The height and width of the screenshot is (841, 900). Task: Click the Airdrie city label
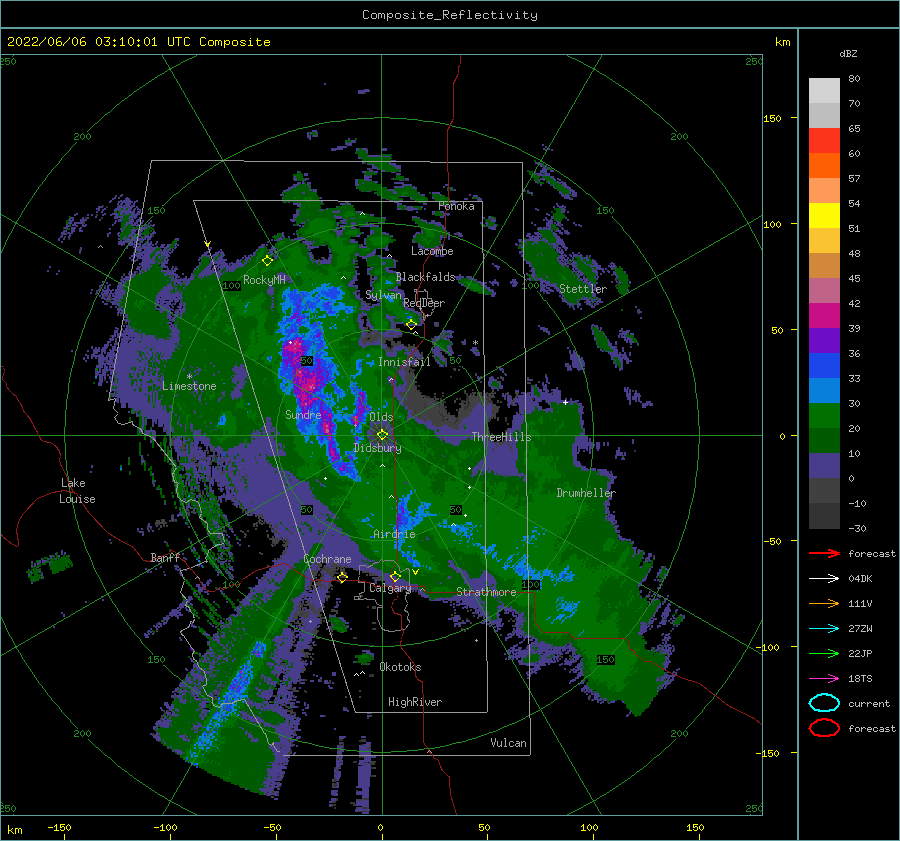[394, 534]
